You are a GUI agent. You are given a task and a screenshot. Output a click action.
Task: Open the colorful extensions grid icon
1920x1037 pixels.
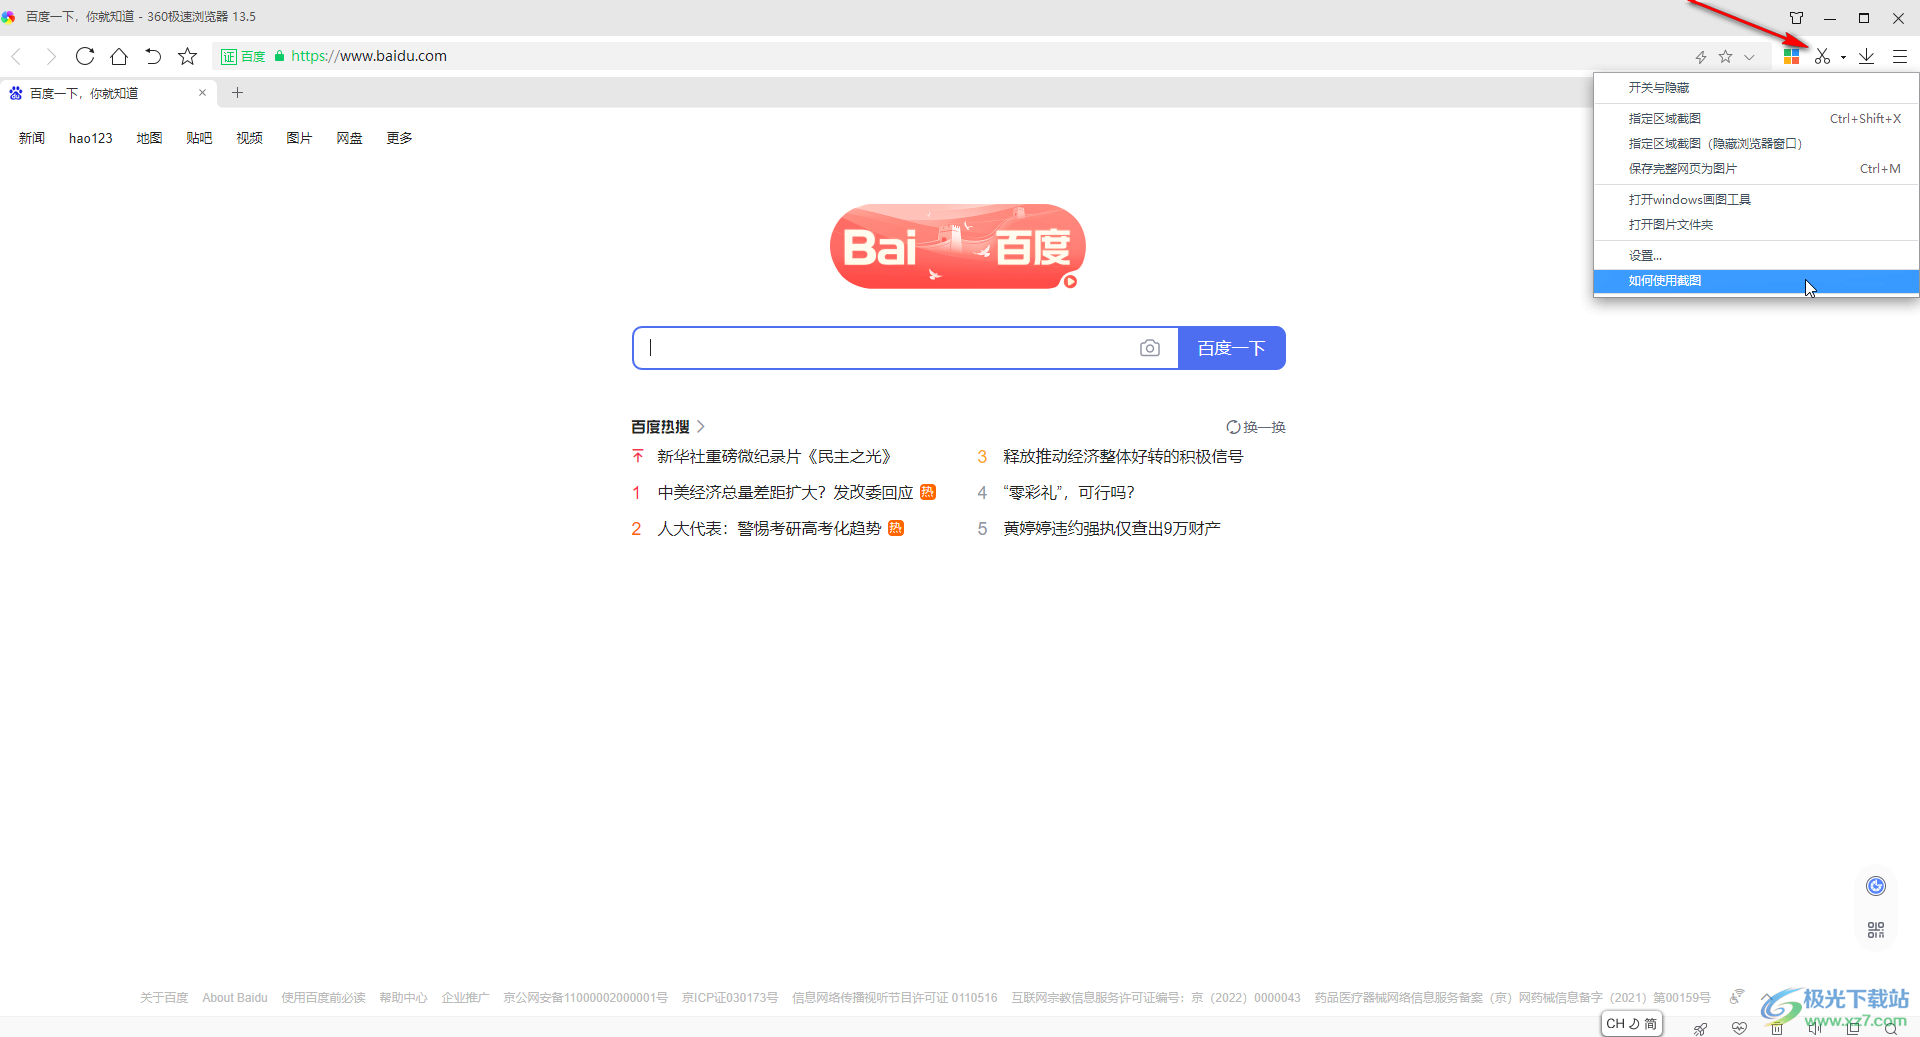(x=1791, y=56)
